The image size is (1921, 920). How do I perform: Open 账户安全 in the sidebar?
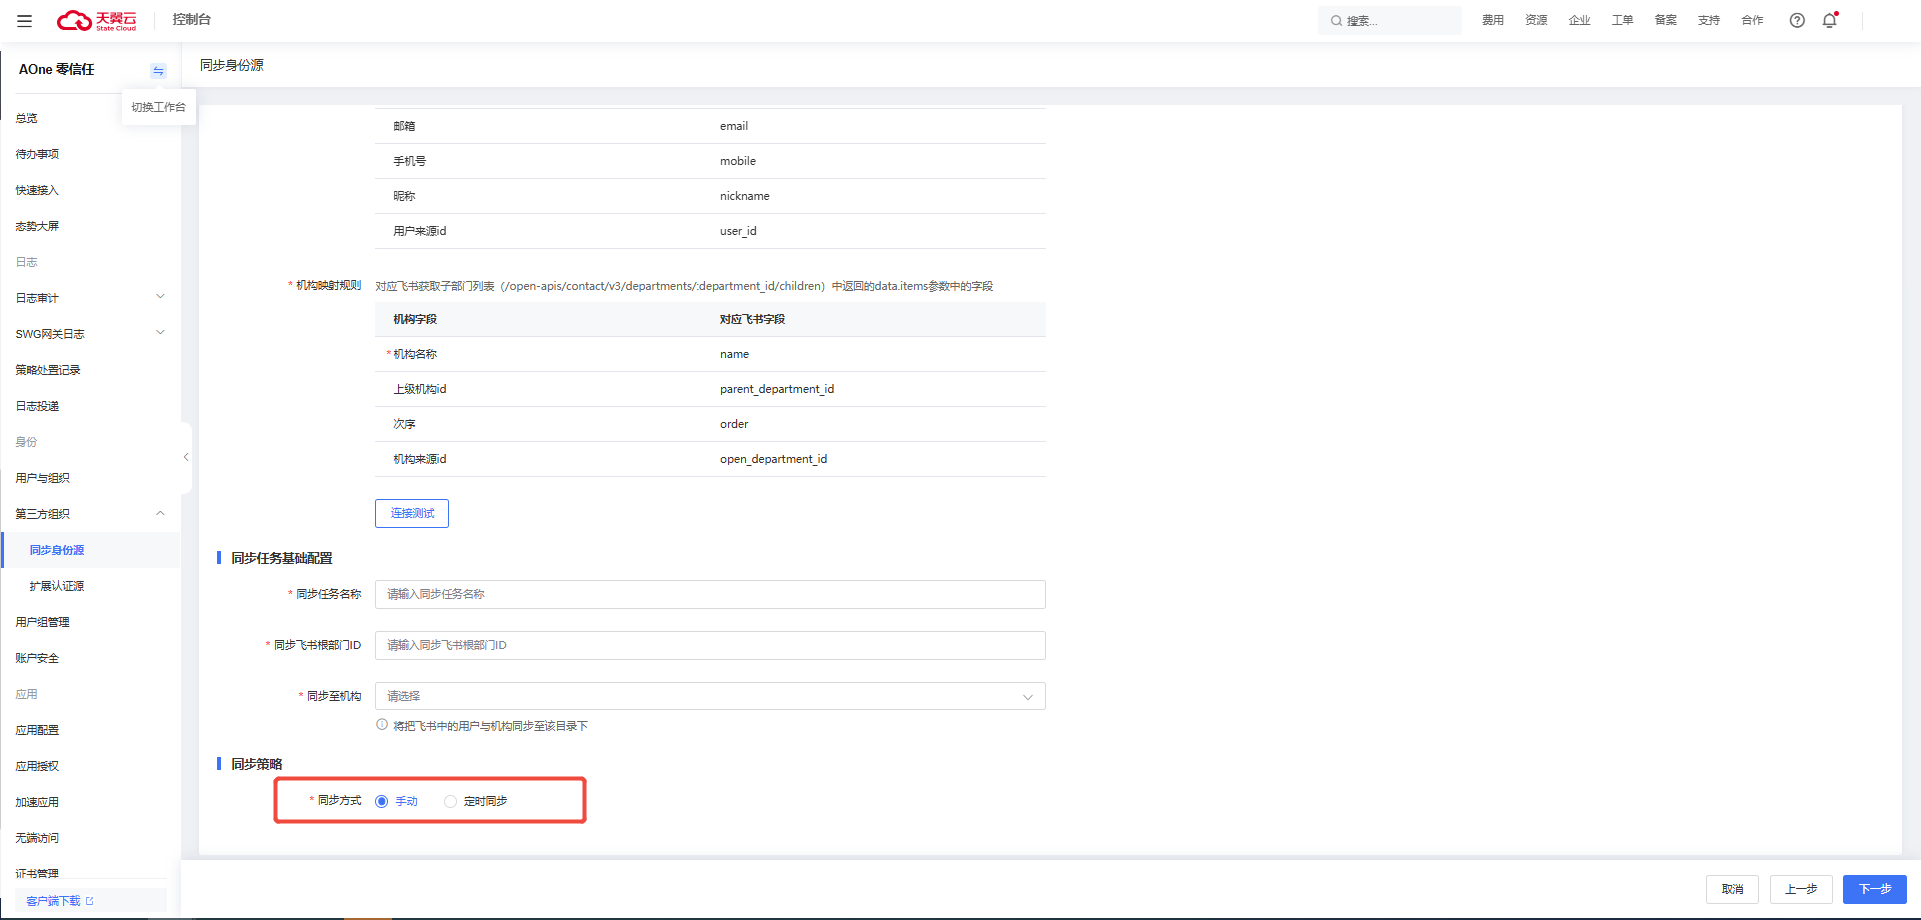[37, 658]
